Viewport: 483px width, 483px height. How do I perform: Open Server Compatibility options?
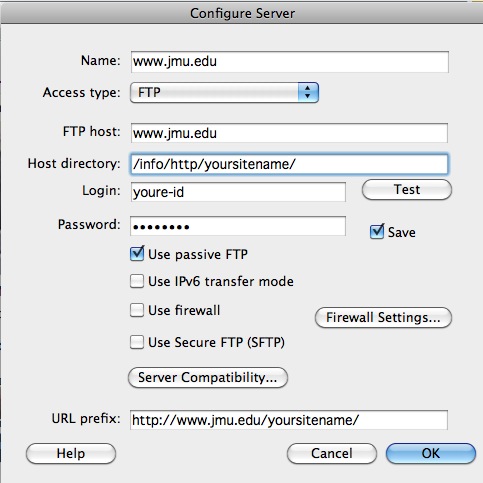coord(208,377)
